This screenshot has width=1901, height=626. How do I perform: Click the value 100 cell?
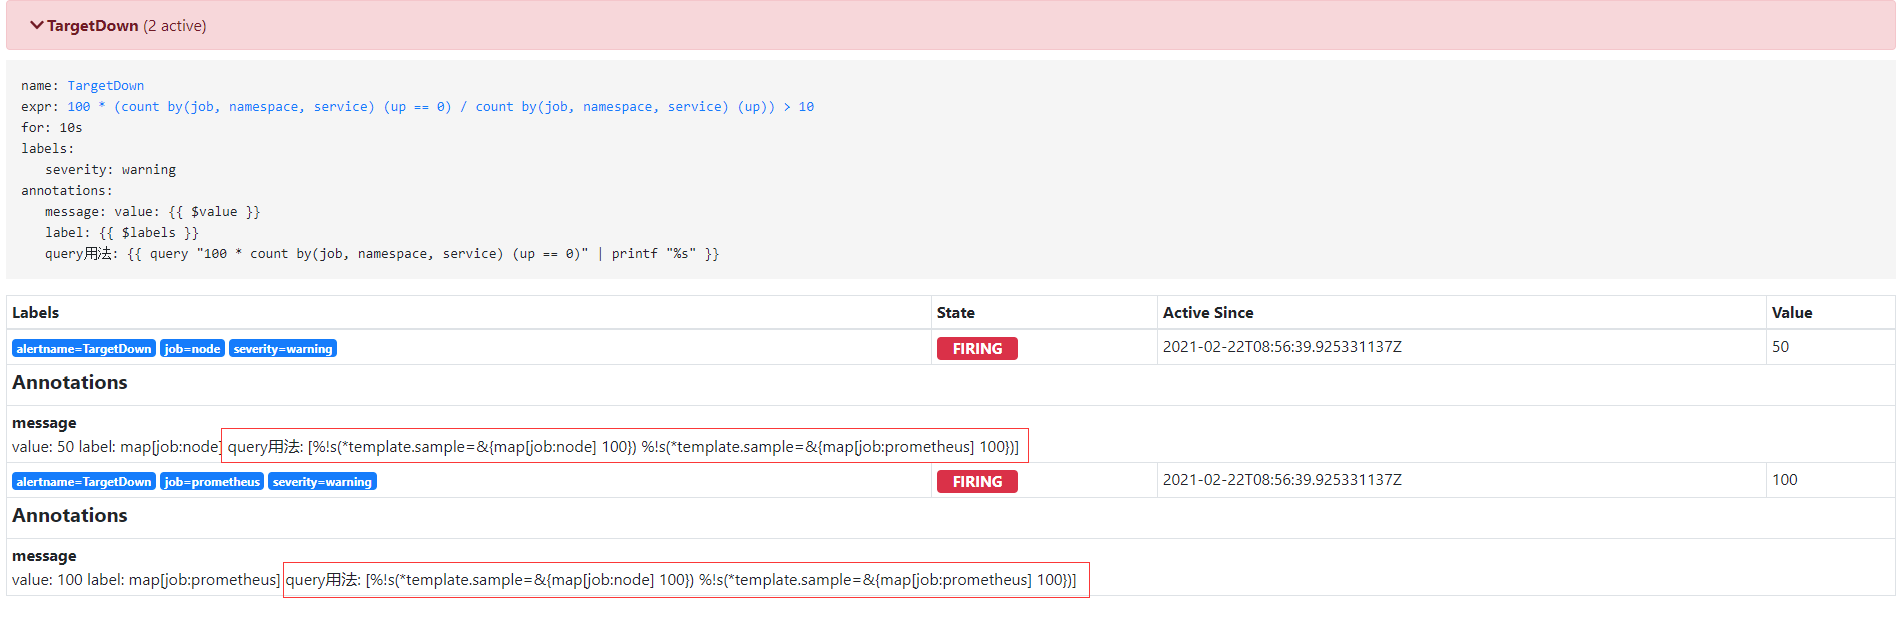(x=1784, y=480)
